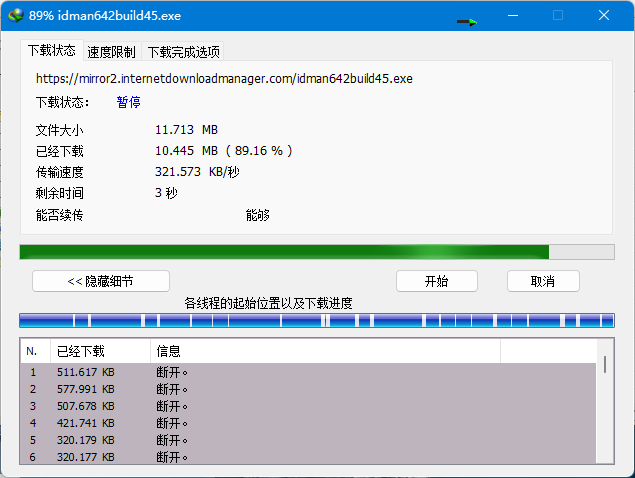Collapse details with << 隐藏细节 button

tap(101, 281)
